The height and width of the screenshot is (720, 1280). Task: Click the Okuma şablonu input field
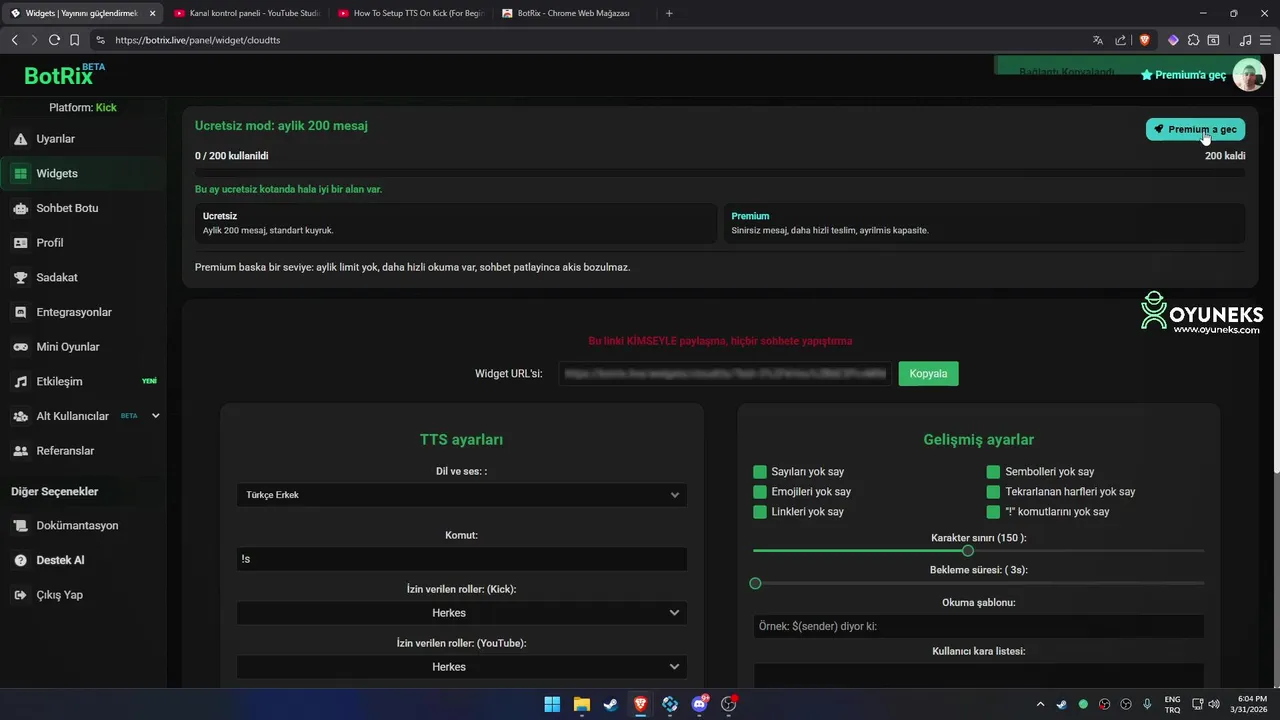tap(978, 626)
